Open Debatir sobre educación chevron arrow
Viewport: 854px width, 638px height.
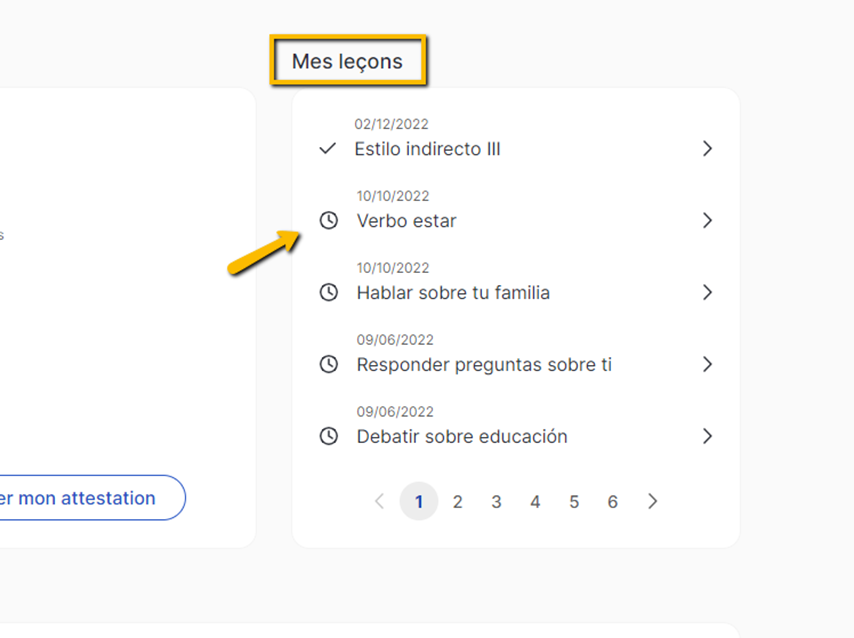coord(707,437)
